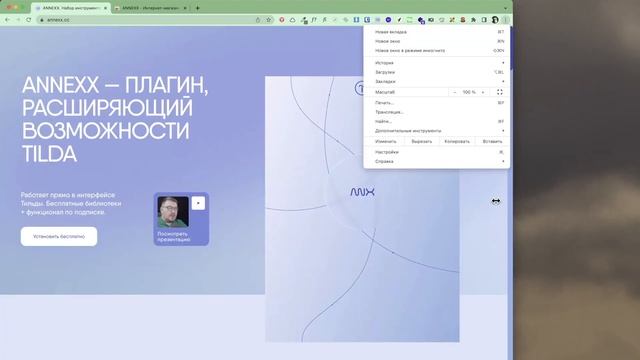Click 'Вырезать' in the edit row
The height and width of the screenshot is (360, 640).
[422, 141]
